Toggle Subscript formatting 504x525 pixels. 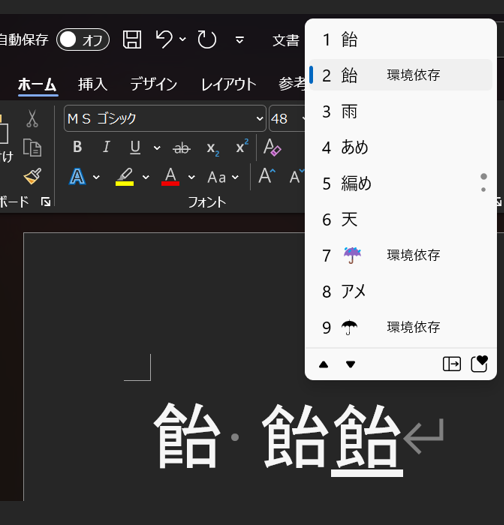pyautogui.click(x=213, y=148)
